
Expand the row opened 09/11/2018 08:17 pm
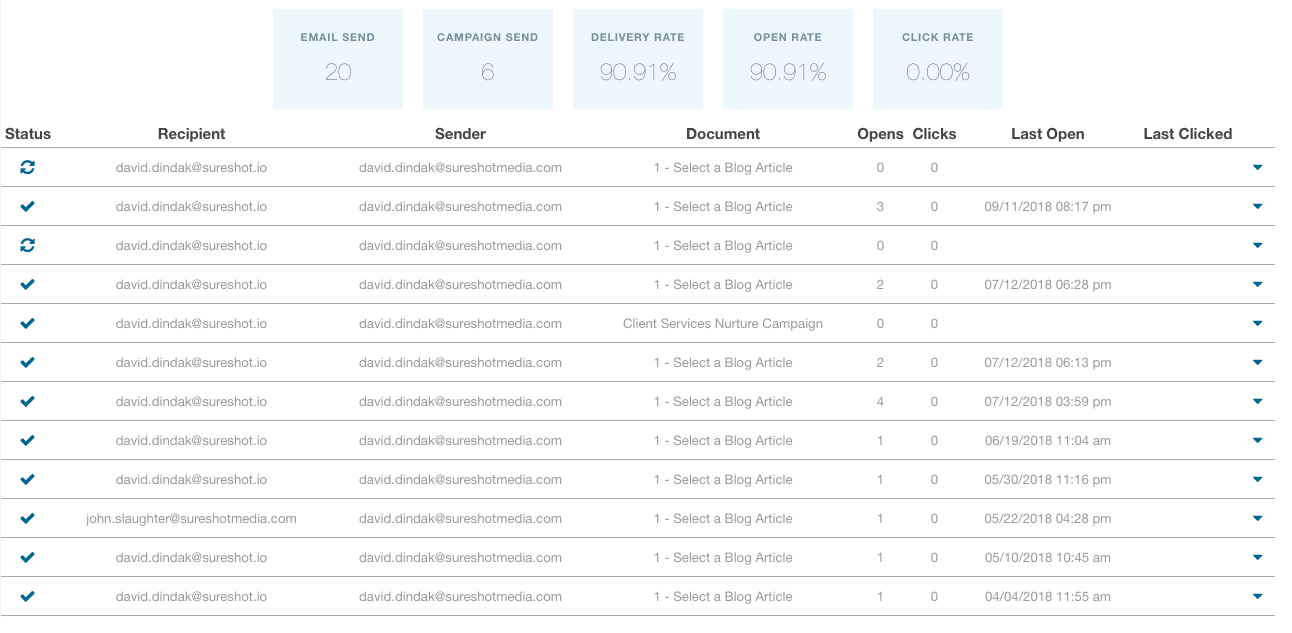tap(1258, 207)
